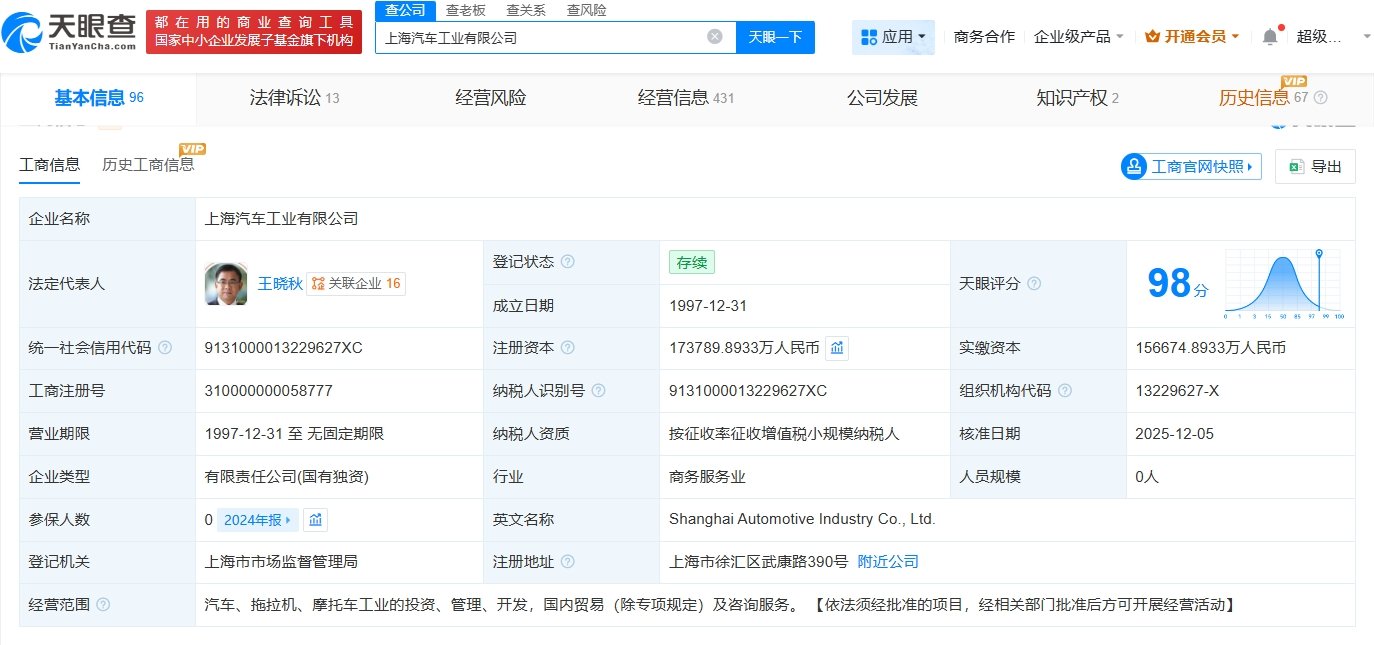This screenshot has width=1374, height=645.
Task: Open the 开通会员 dropdown
Action: [x=1191, y=37]
